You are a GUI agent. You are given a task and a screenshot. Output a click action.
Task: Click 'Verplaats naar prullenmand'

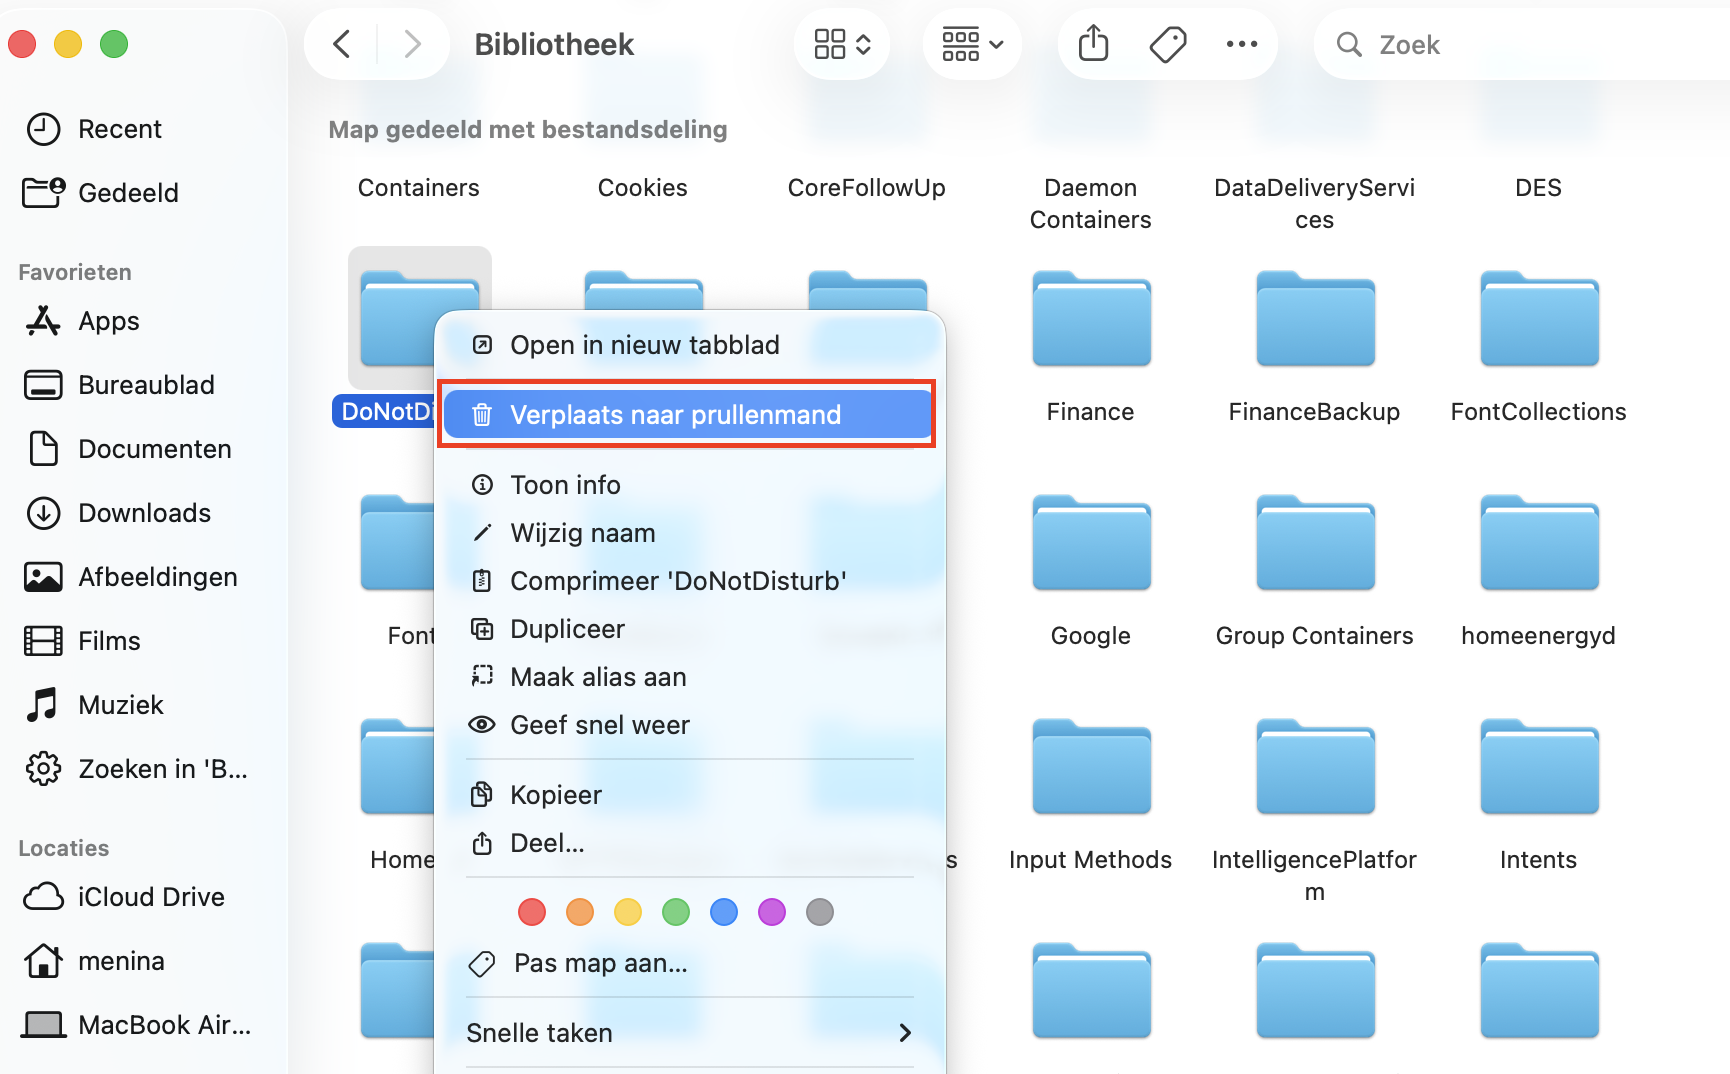[x=676, y=414]
